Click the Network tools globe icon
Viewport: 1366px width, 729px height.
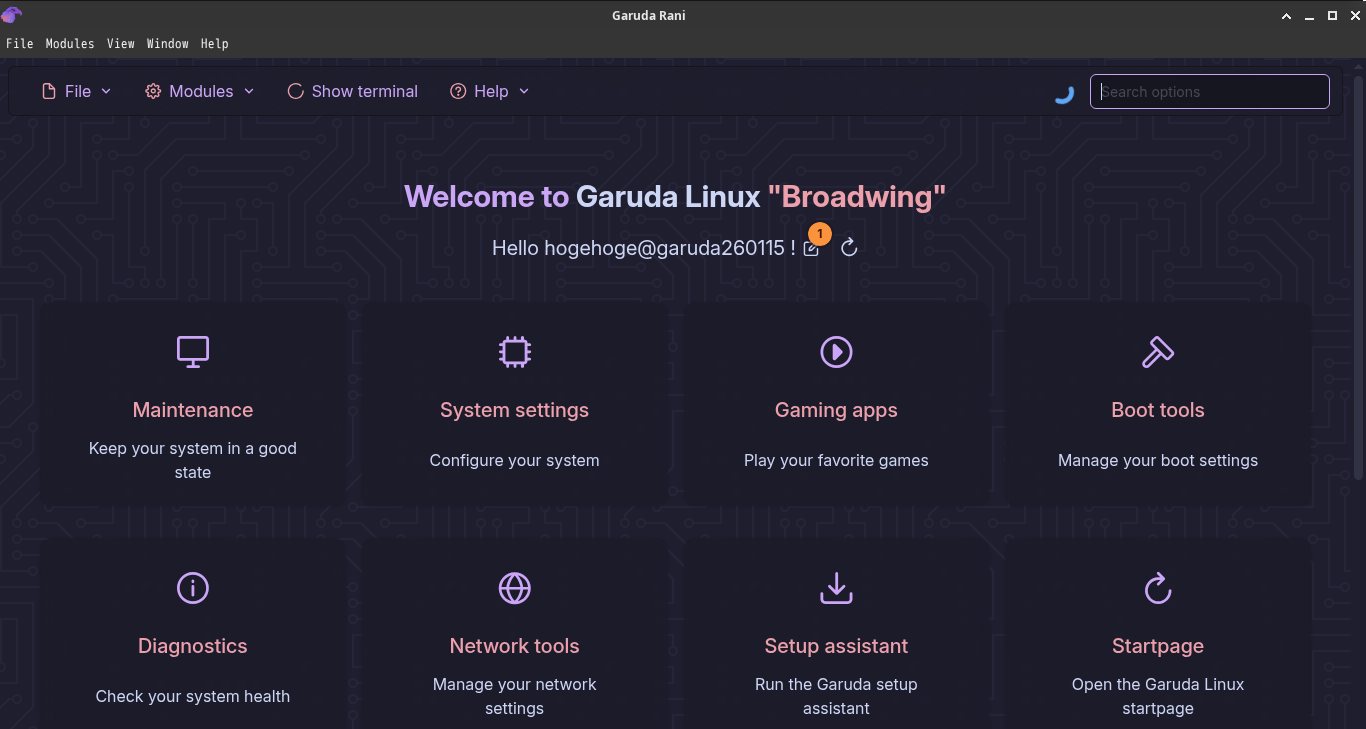[515, 588]
